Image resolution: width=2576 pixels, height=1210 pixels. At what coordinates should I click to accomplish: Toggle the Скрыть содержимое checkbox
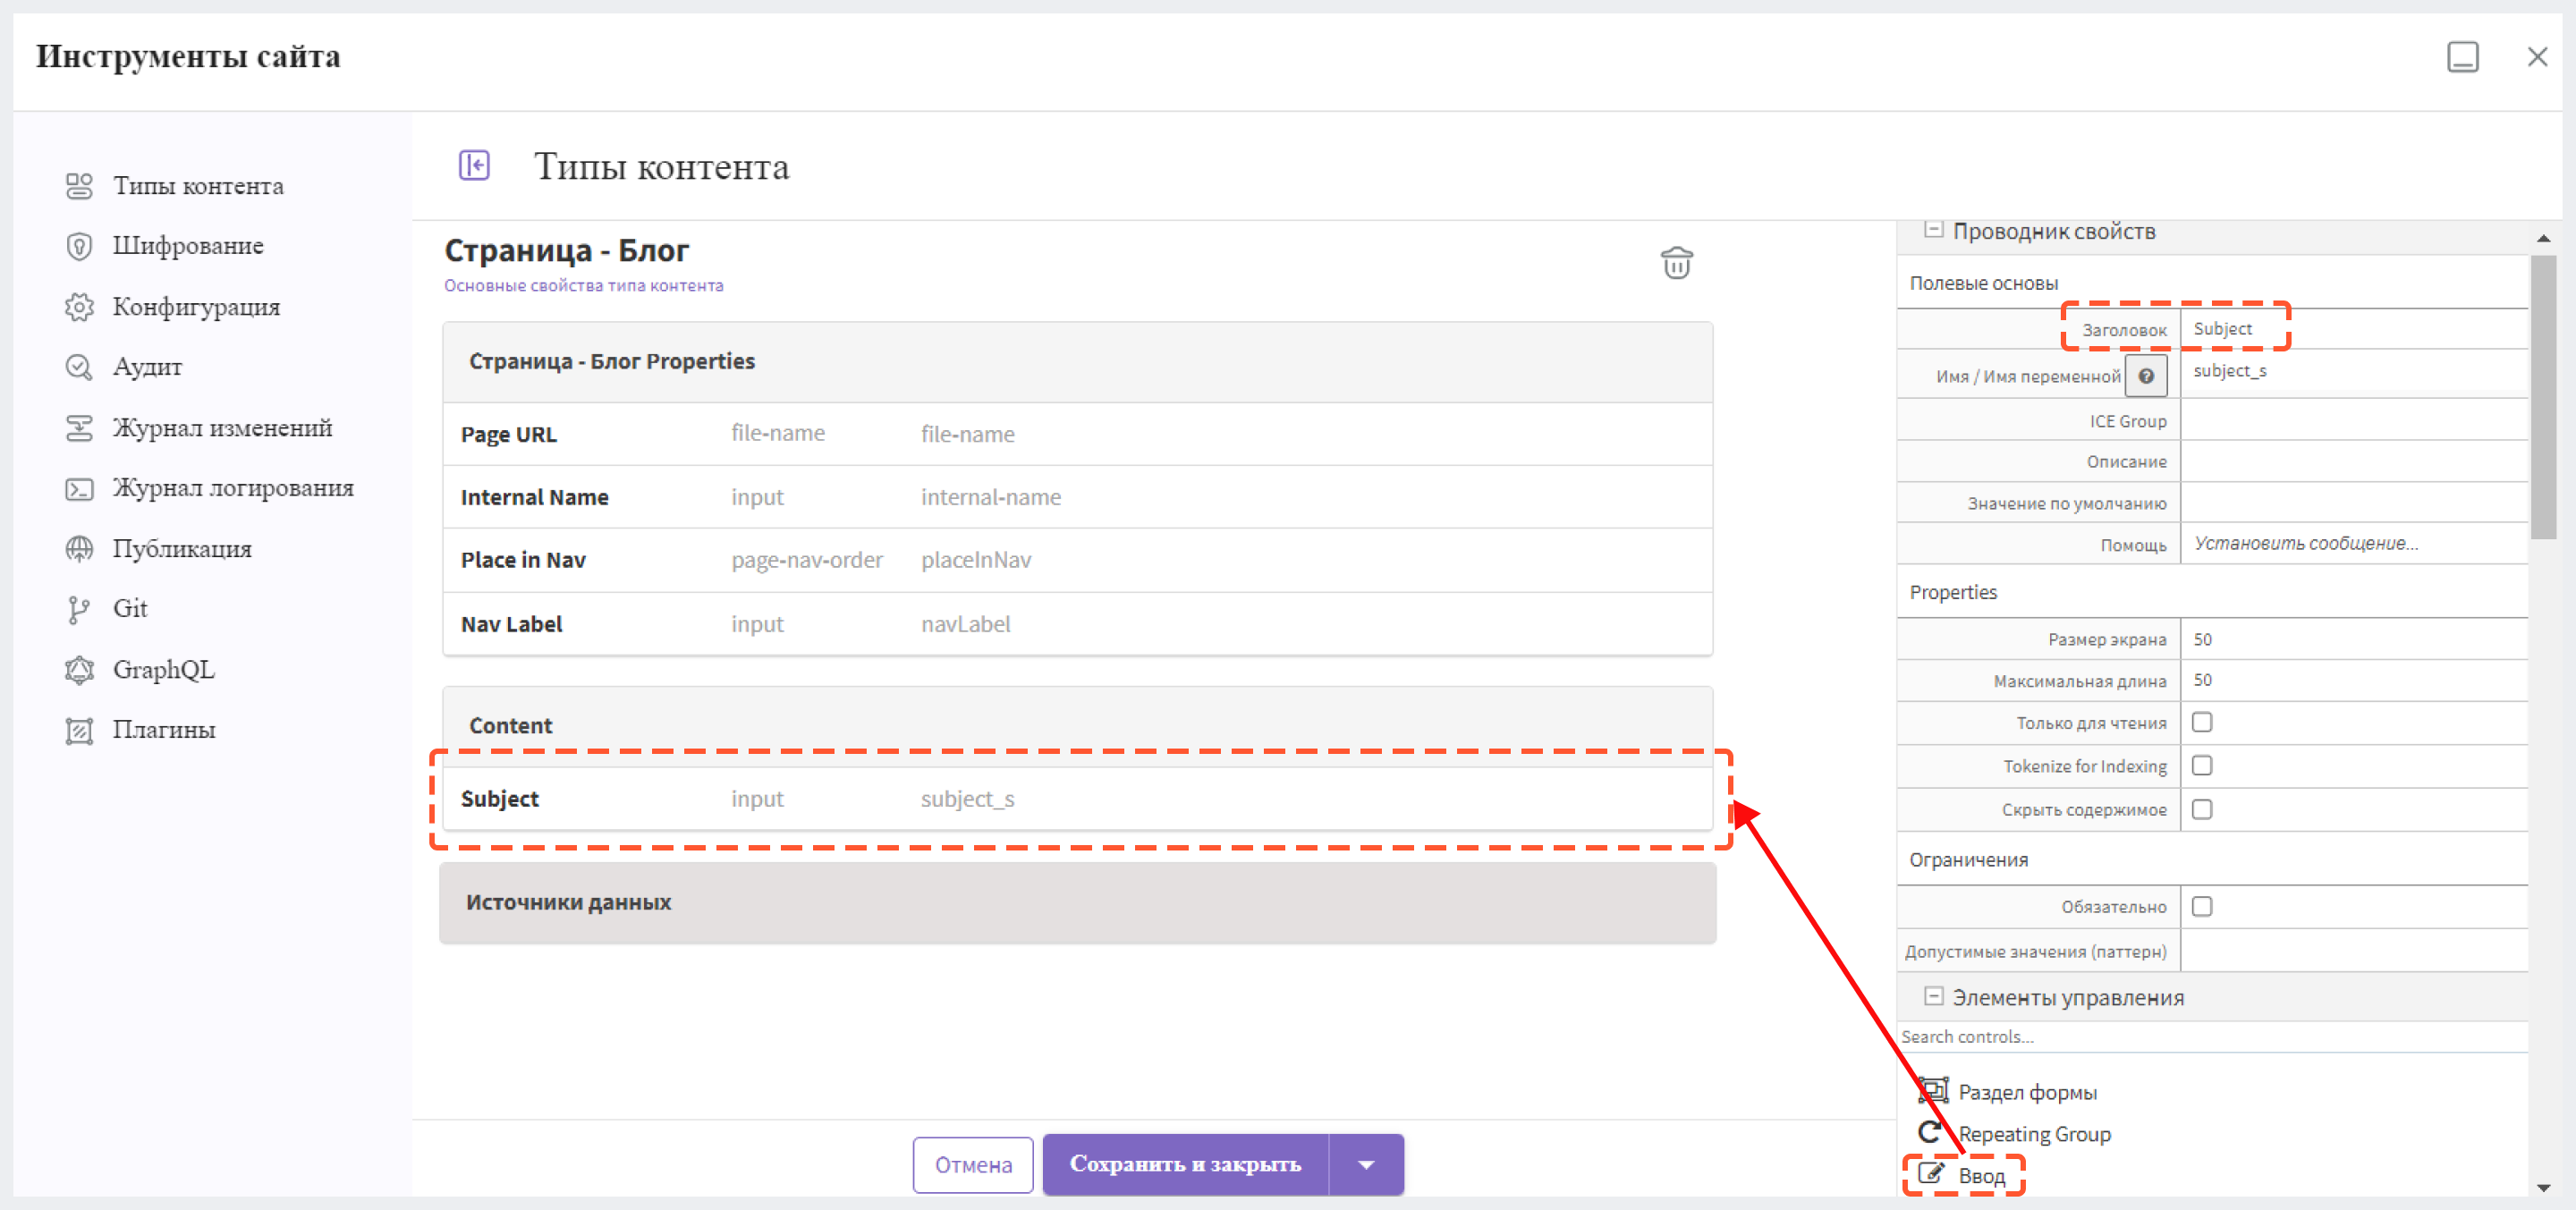(2202, 809)
